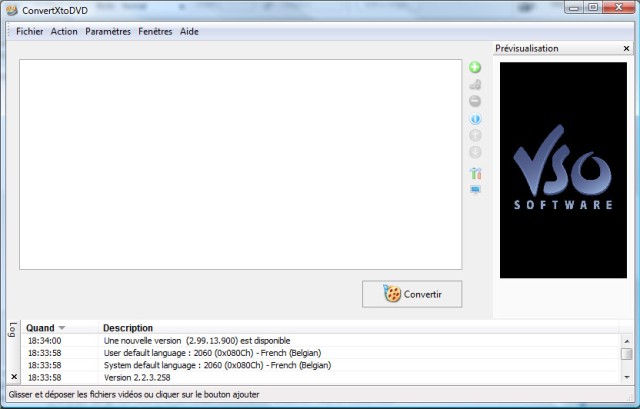Close the Log panel with its X
The width and height of the screenshot is (640, 409).
click(x=14, y=376)
